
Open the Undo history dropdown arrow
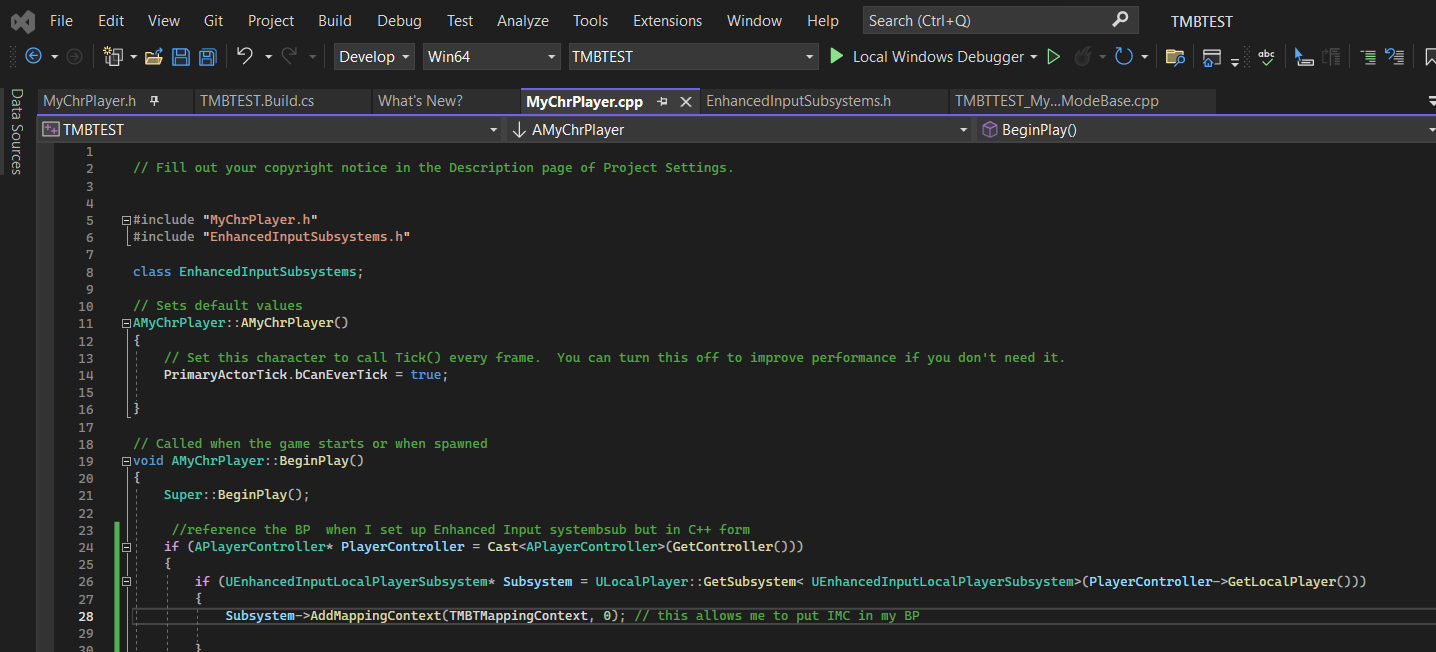tap(268, 57)
